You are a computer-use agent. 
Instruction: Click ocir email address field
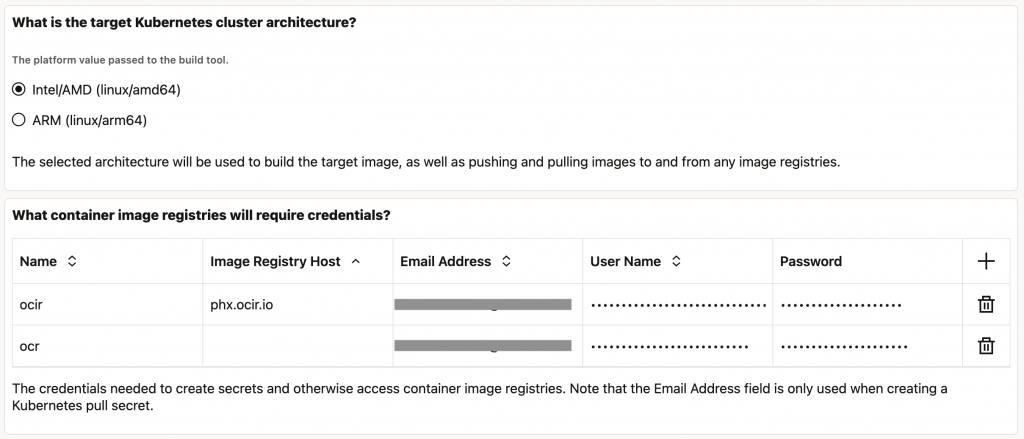point(483,304)
